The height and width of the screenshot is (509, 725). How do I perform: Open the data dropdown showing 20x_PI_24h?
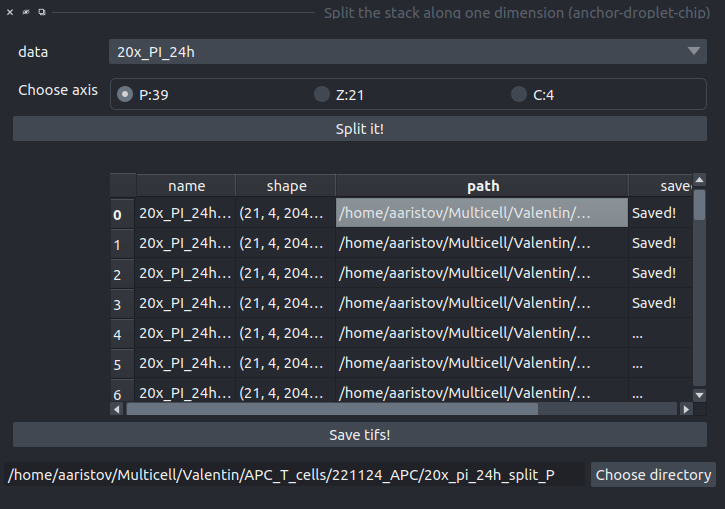point(407,52)
